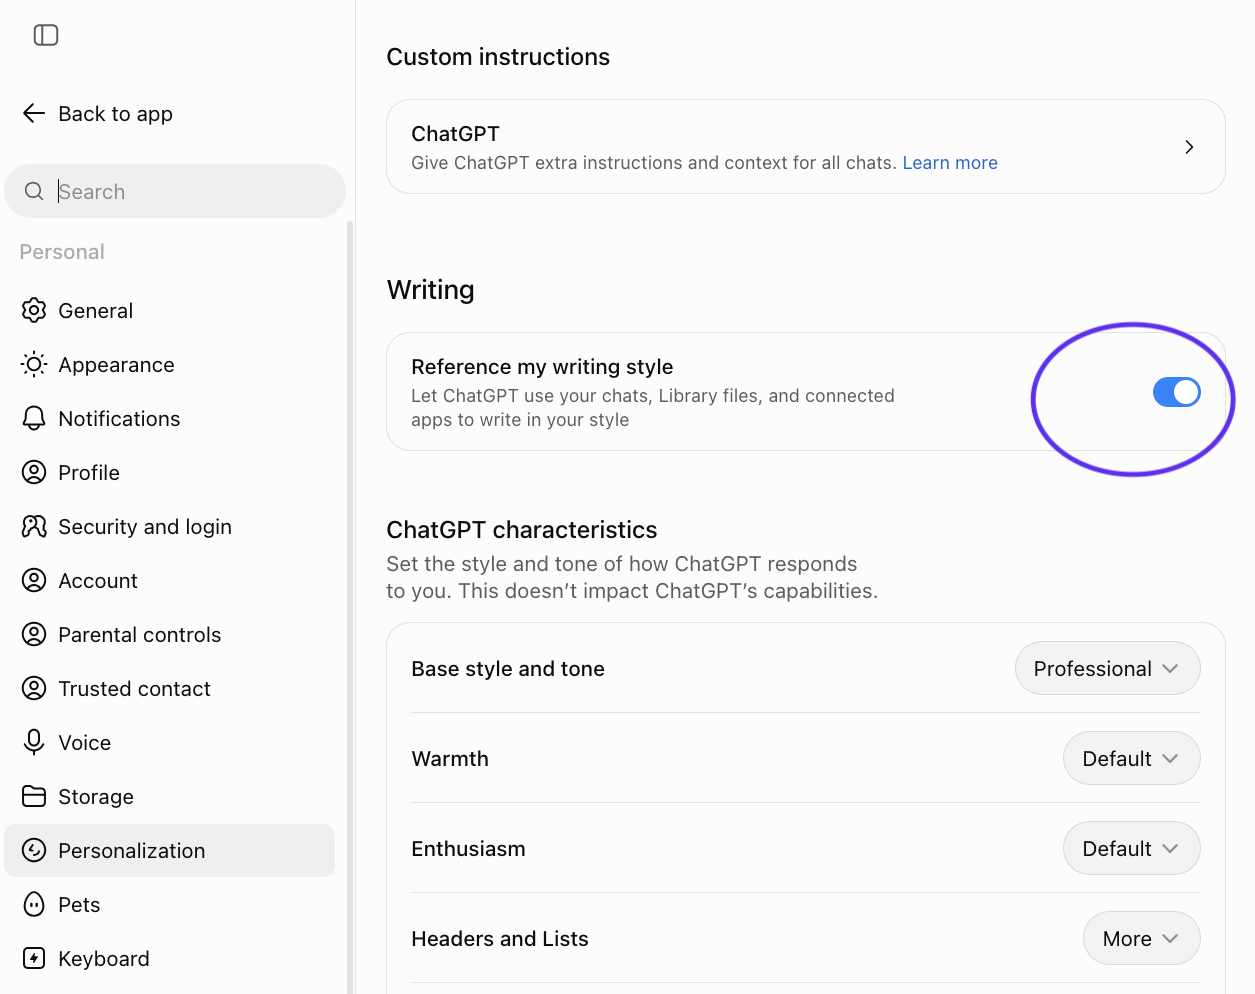Click the Account person icon
Viewport: 1255px width, 994px height.
pyautogui.click(x=34, y=580)
